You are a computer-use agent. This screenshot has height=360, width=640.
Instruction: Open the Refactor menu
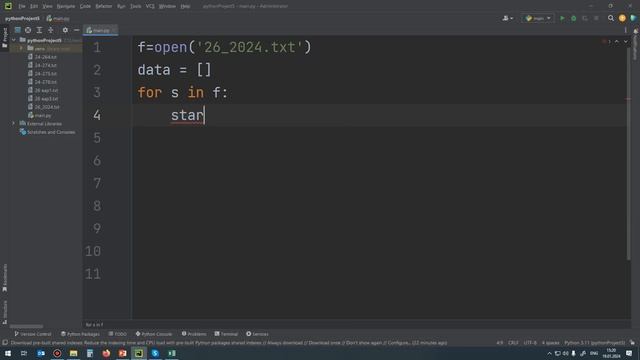104,6
